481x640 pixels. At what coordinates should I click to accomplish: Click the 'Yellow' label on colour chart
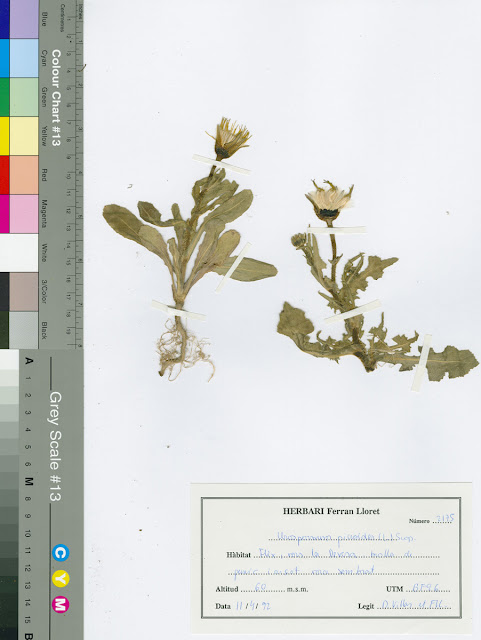point(44,136)
